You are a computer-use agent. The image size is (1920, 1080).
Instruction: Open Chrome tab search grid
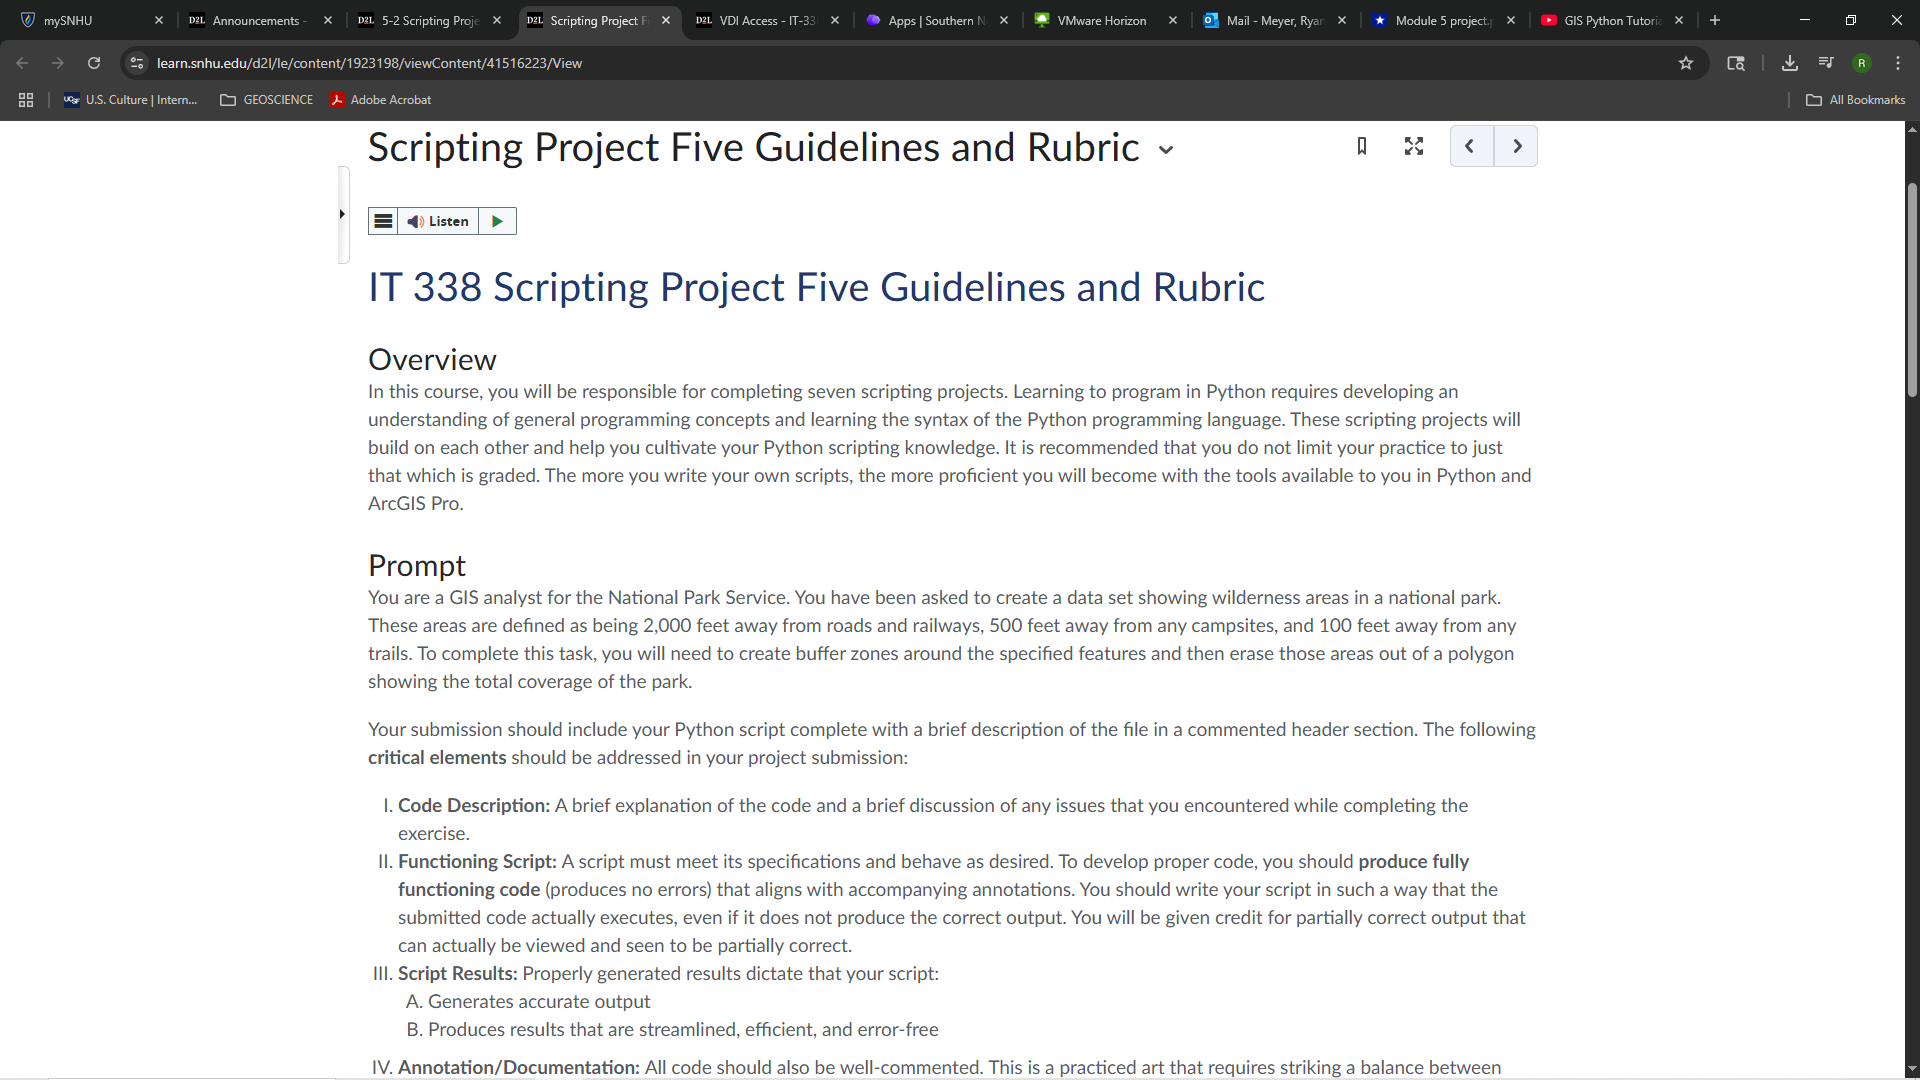25,99
